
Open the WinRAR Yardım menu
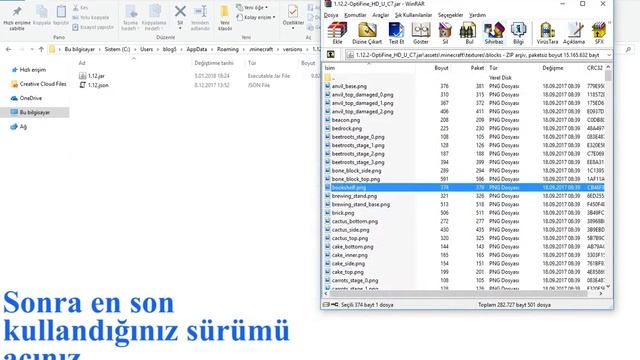477,15
